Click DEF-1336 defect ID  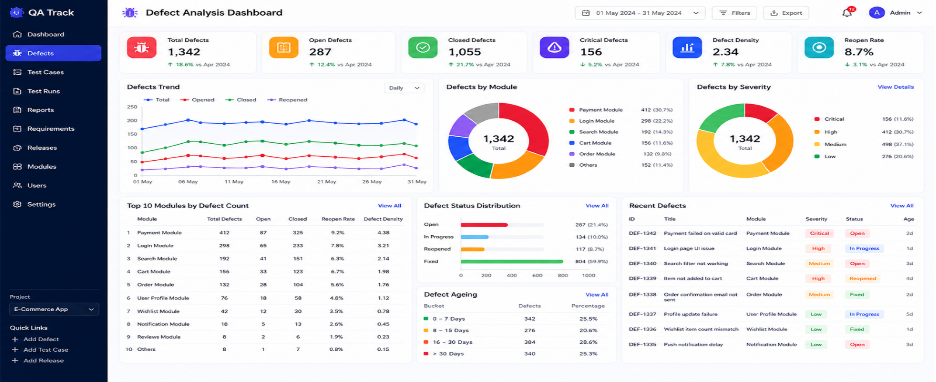(x=642, y=329)
